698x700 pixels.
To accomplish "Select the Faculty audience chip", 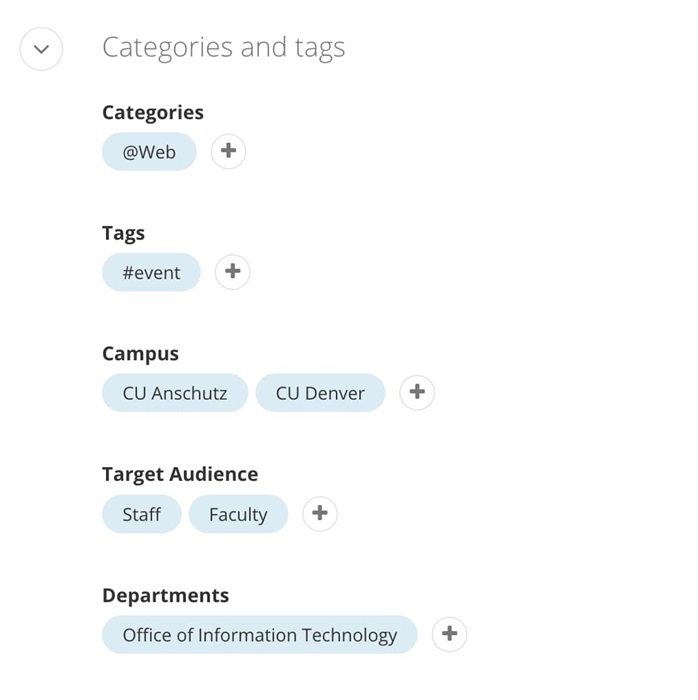I will 238,514.
